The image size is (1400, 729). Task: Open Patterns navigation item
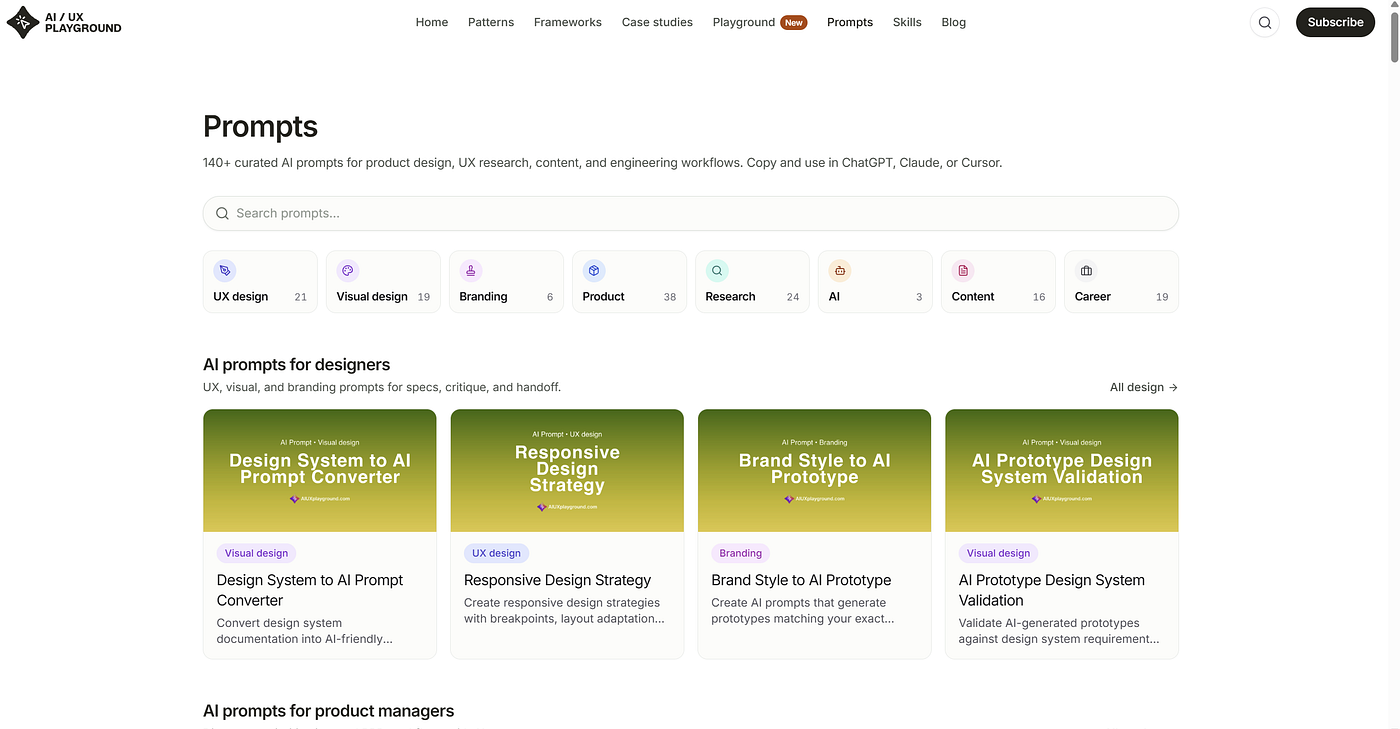pyautogui.click(x=491, y=22)
